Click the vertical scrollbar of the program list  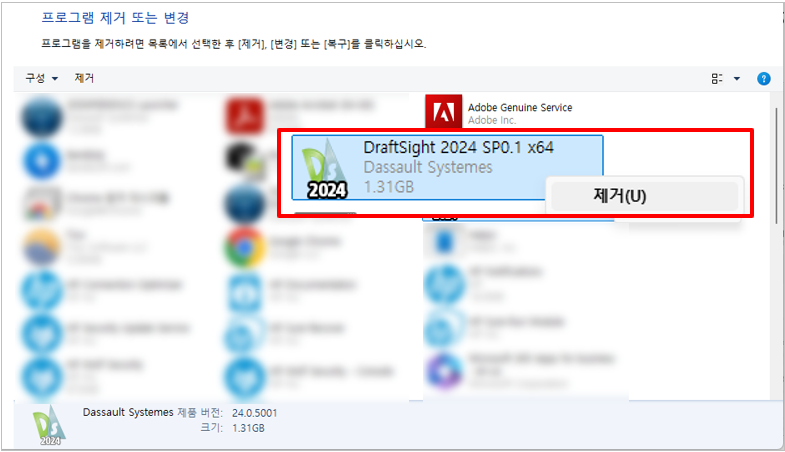(776, 165)
